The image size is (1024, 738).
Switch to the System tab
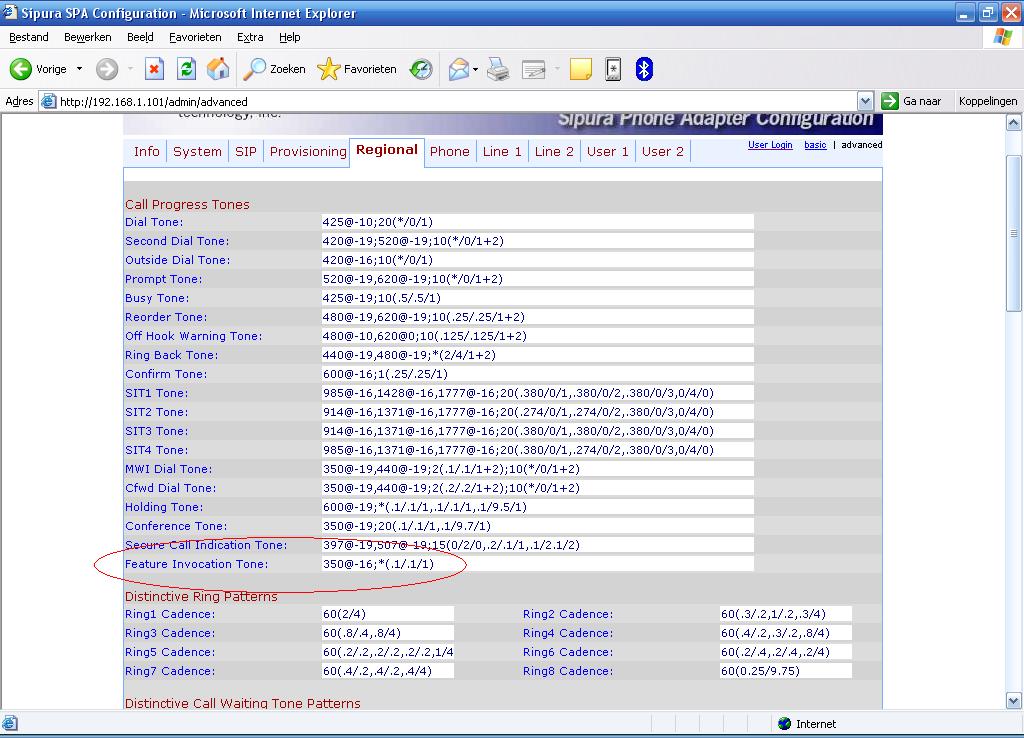[x=197, y=152]
